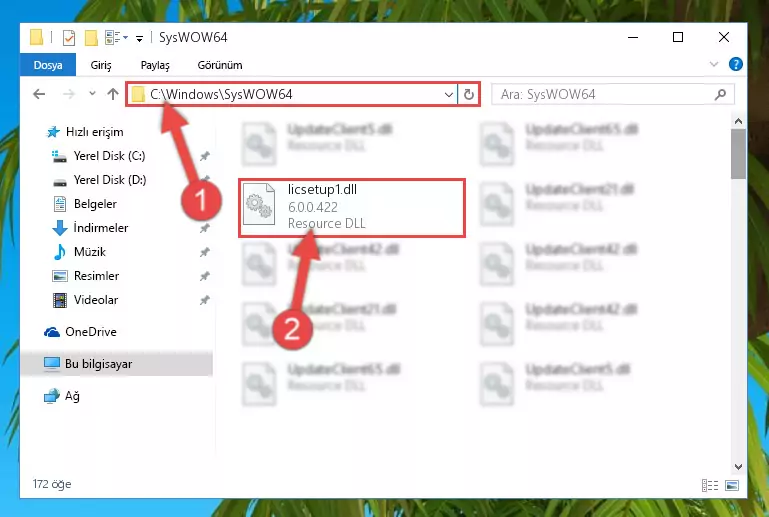Screen dimensions: 769x517
Task: Select OneDrive in navigation pane
Action: pyautogui.click(x=91, y=332)
